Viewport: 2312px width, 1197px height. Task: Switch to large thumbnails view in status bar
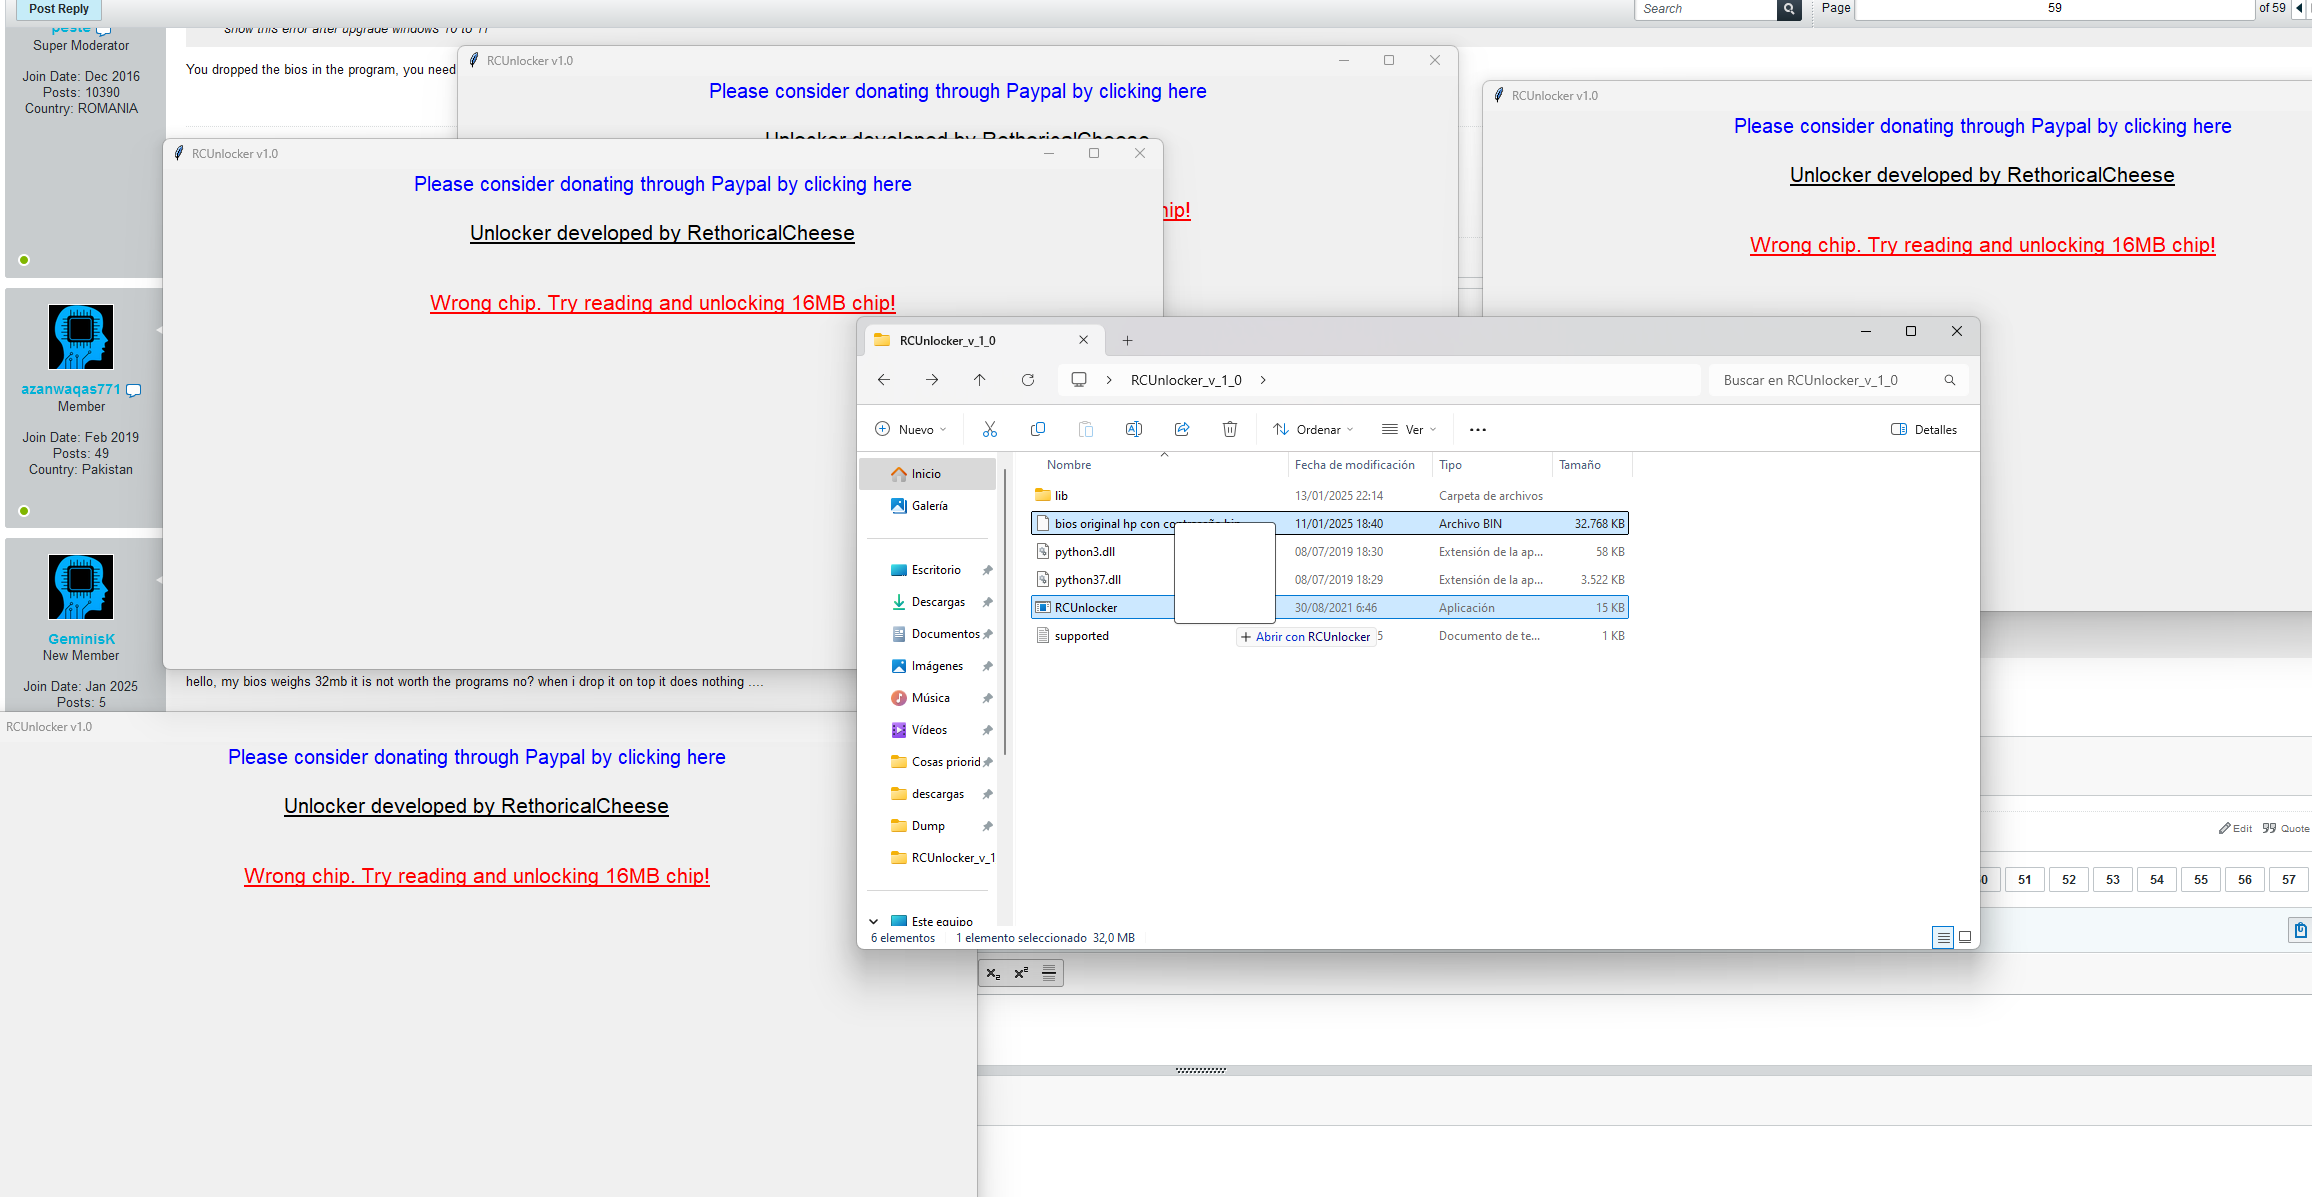[1964, 937]
